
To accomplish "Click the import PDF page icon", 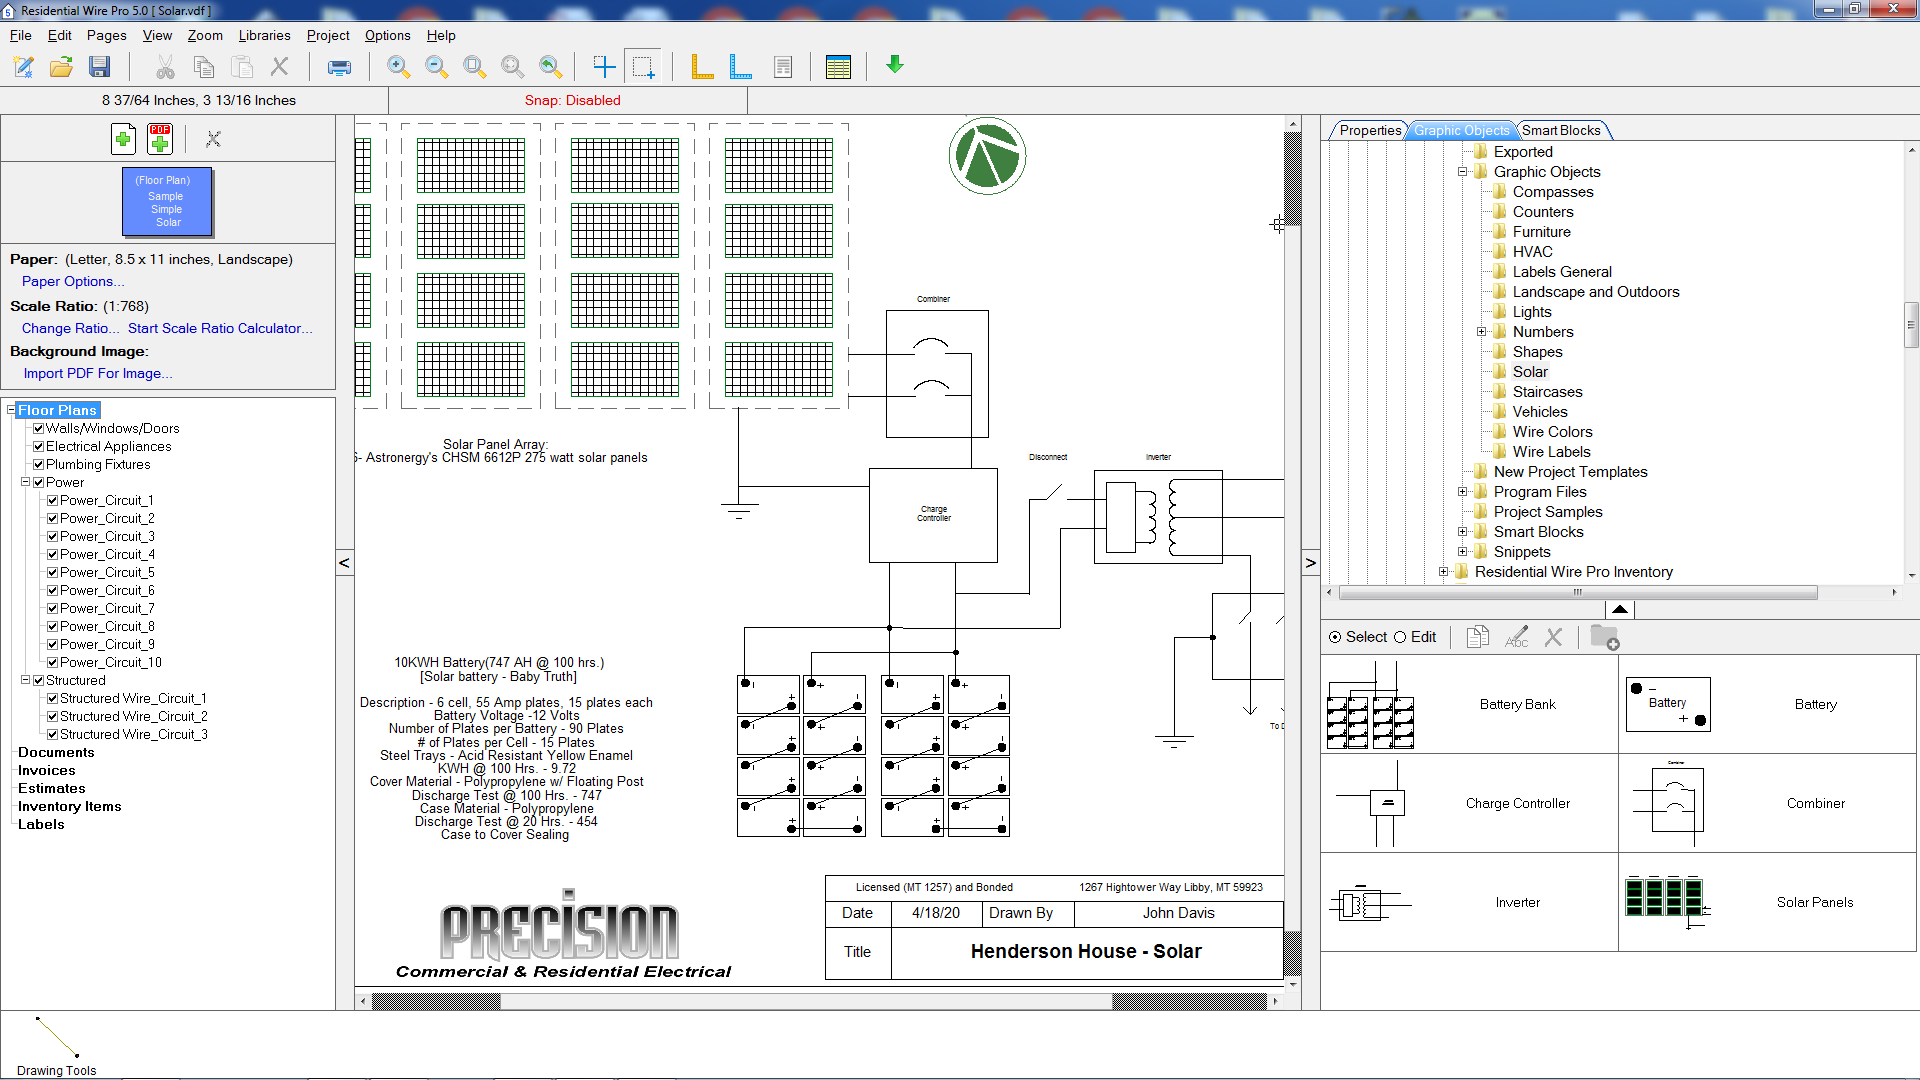I will pyautogui.click(x=160, y=139).
